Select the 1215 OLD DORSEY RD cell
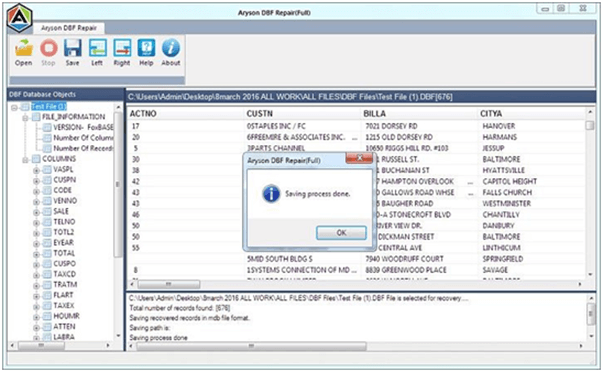This screenshot has height=372, width=603. tap(399, 137)
